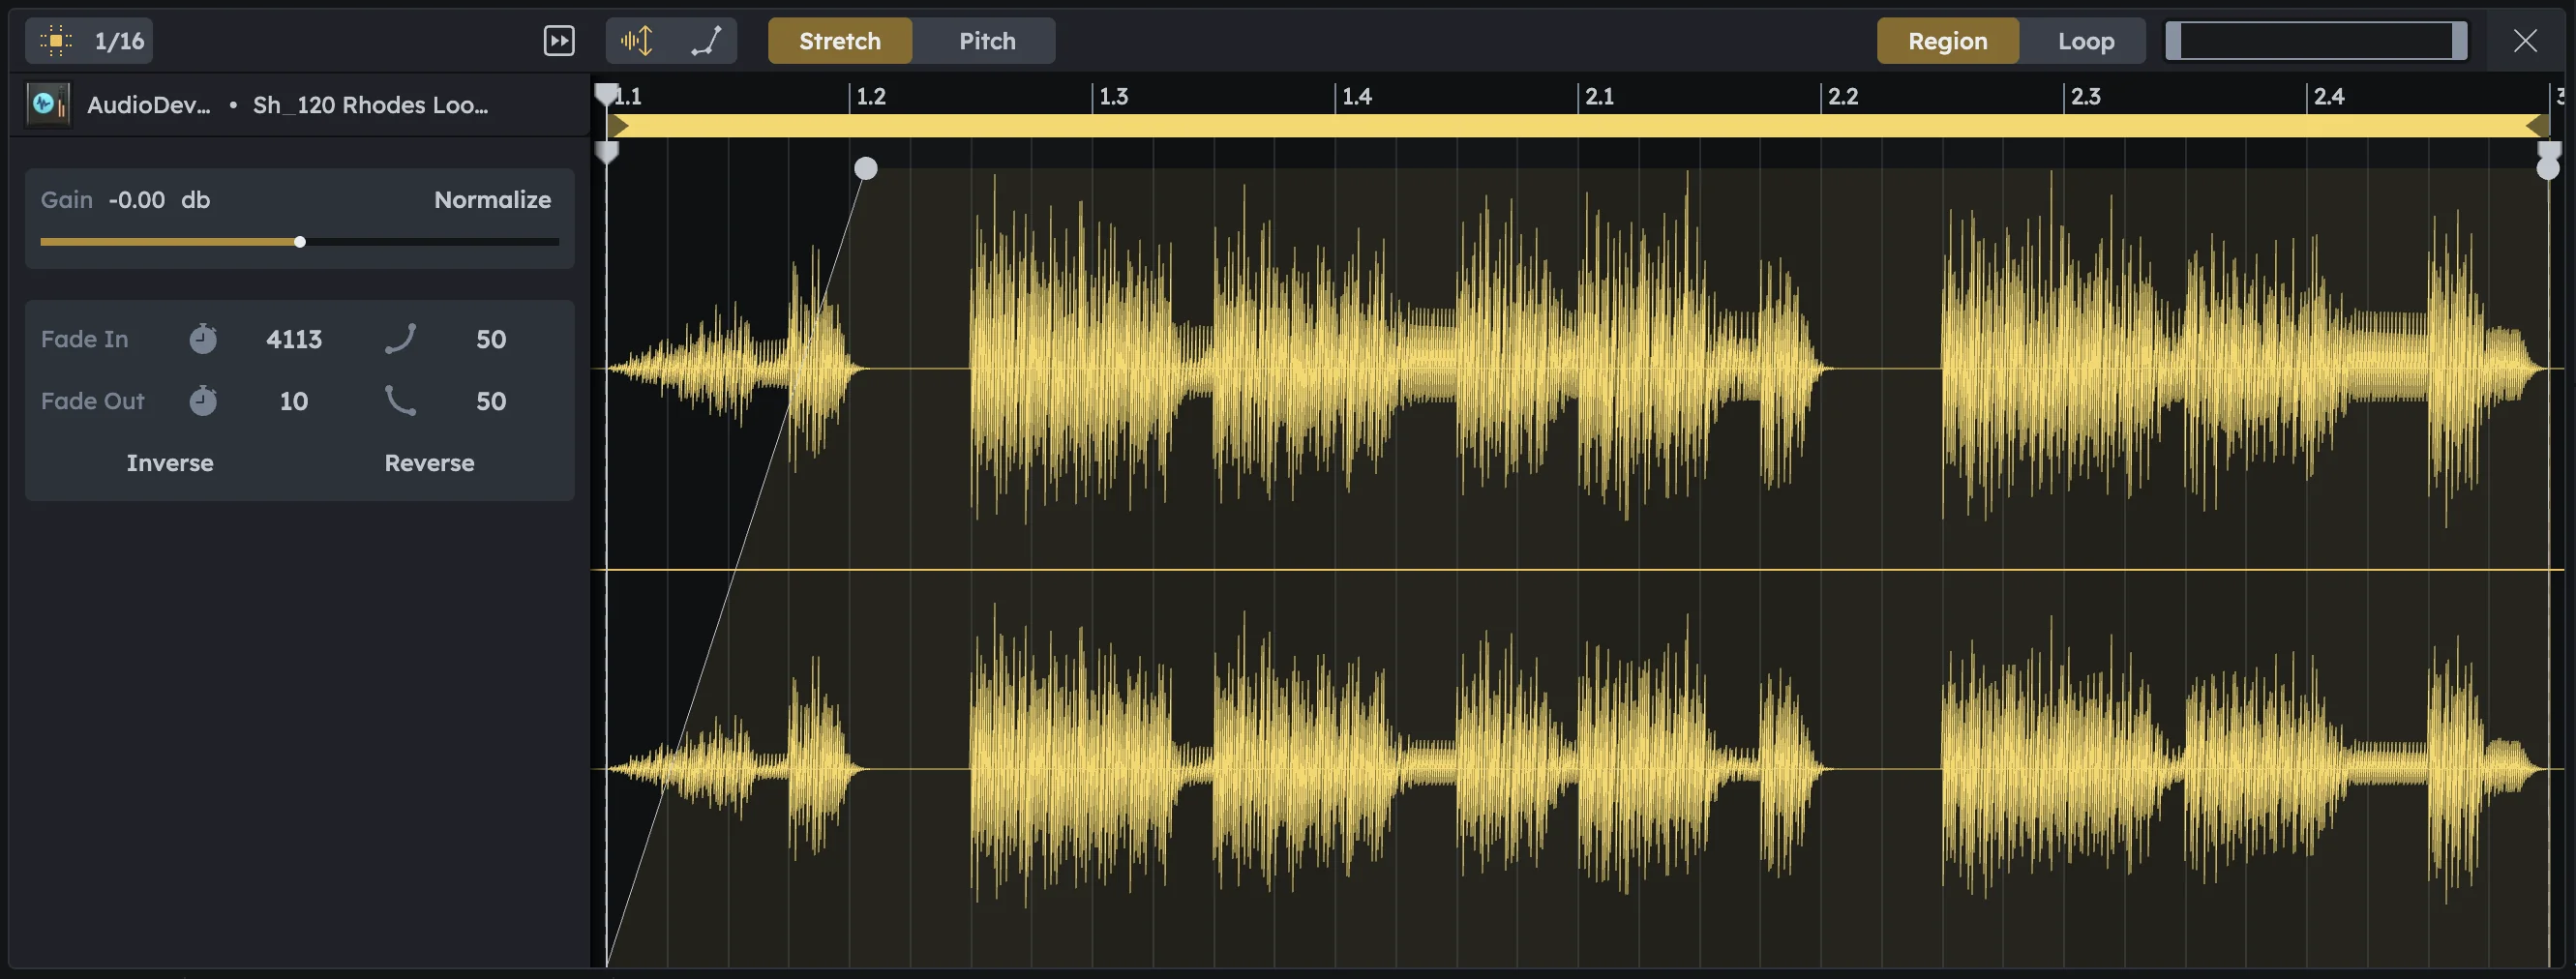Open the Sh_120 Rhodes Loop sample name
The image size is (2576, 979).
coord(370,104)
